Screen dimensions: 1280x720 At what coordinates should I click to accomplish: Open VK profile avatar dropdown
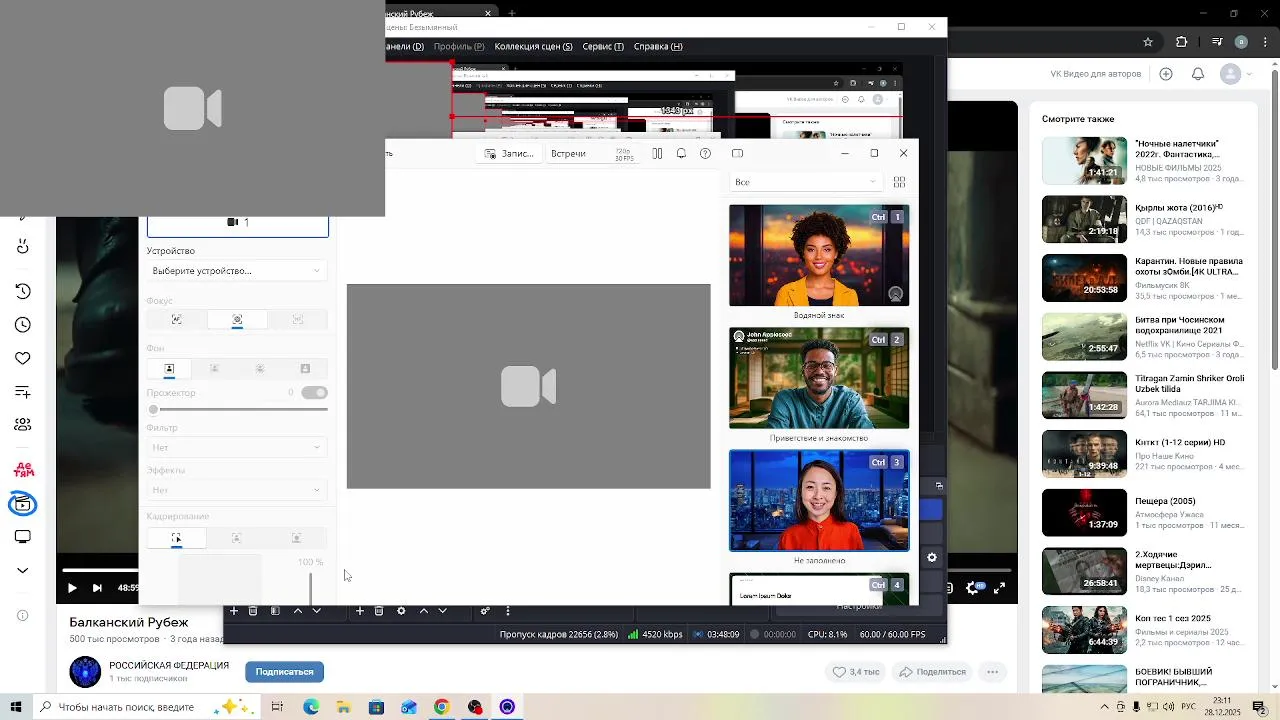click(1237, 74)
